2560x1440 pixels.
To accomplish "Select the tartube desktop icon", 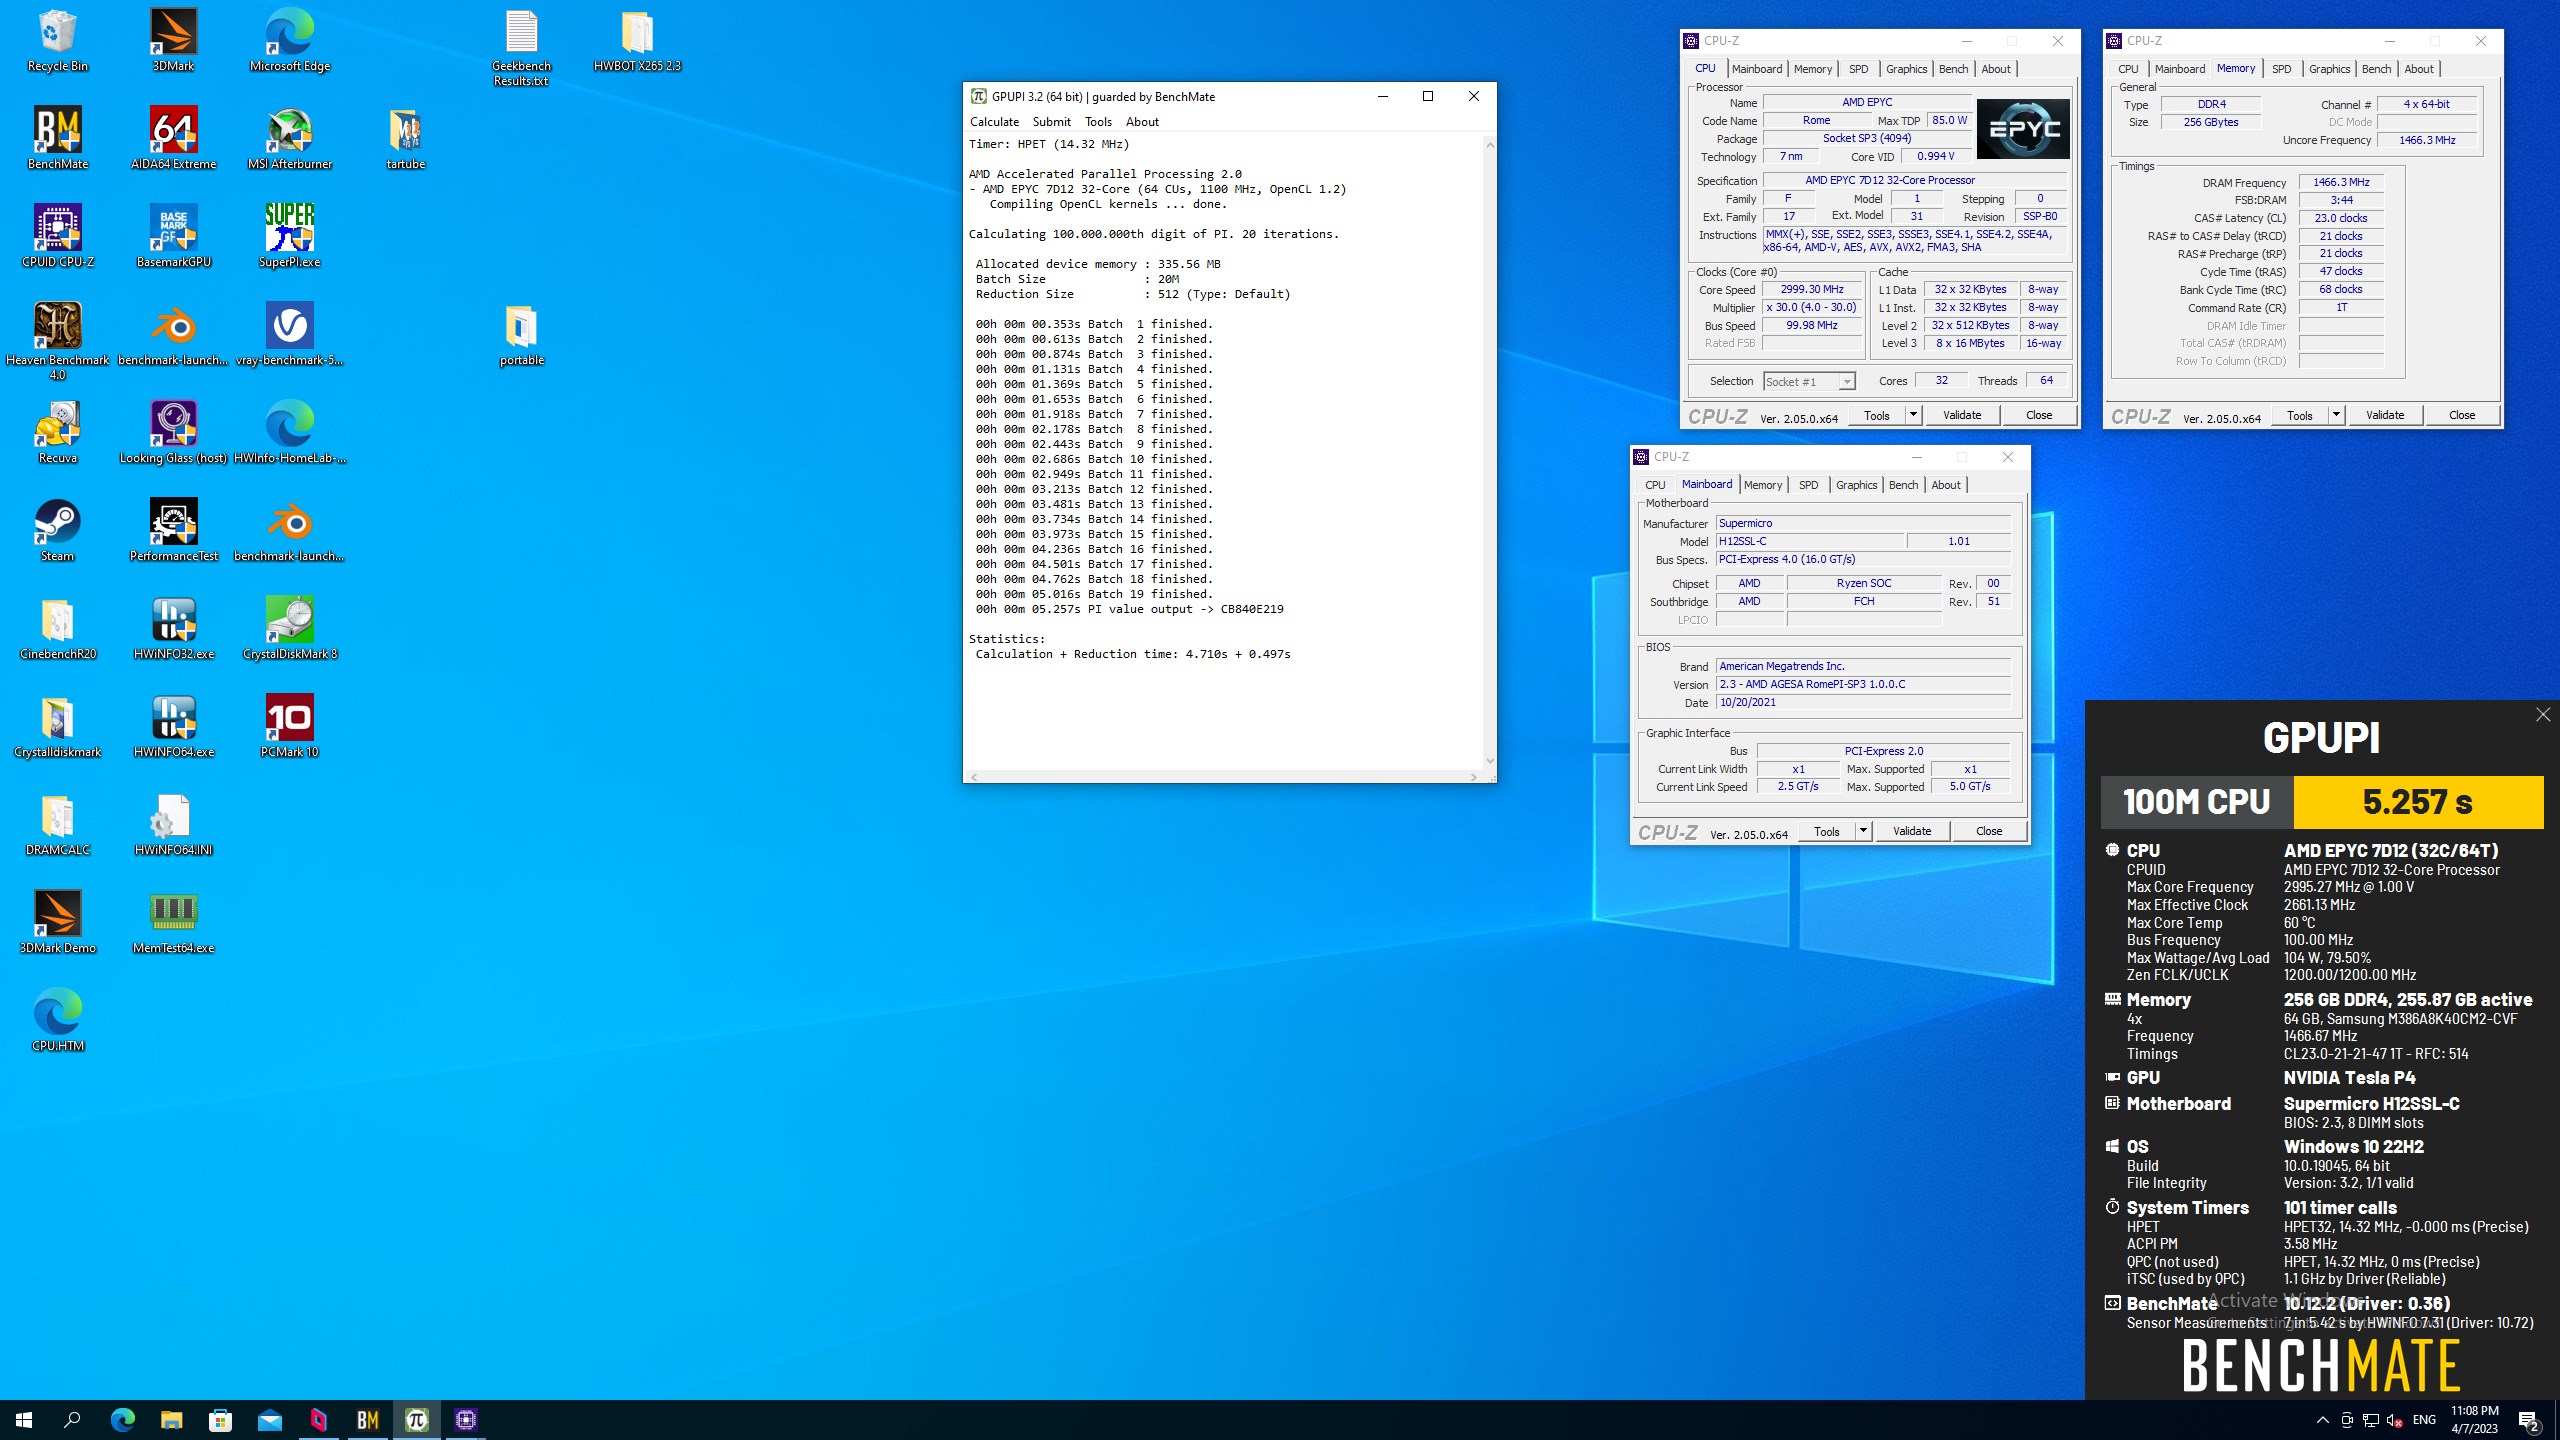I will click(405, 139).
